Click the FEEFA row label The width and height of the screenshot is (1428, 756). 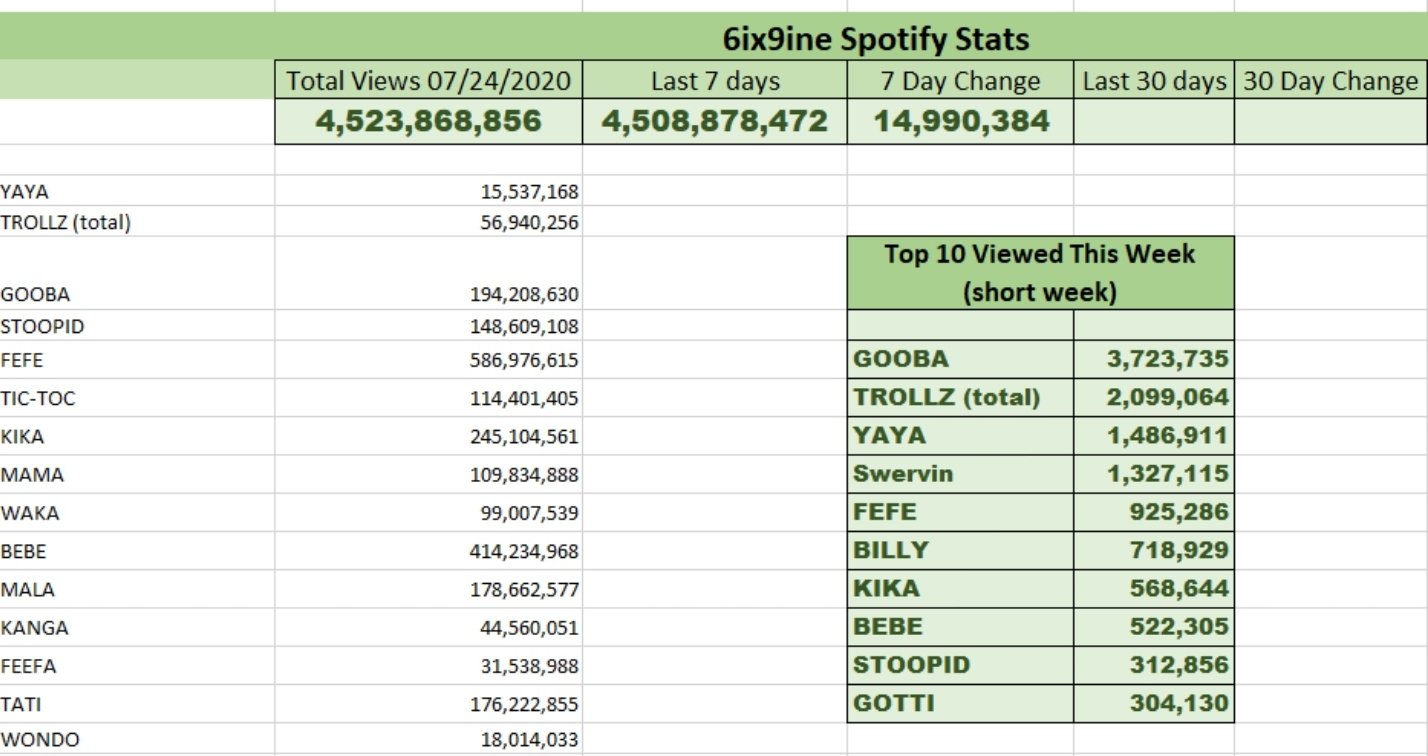[x=30, y=666]
